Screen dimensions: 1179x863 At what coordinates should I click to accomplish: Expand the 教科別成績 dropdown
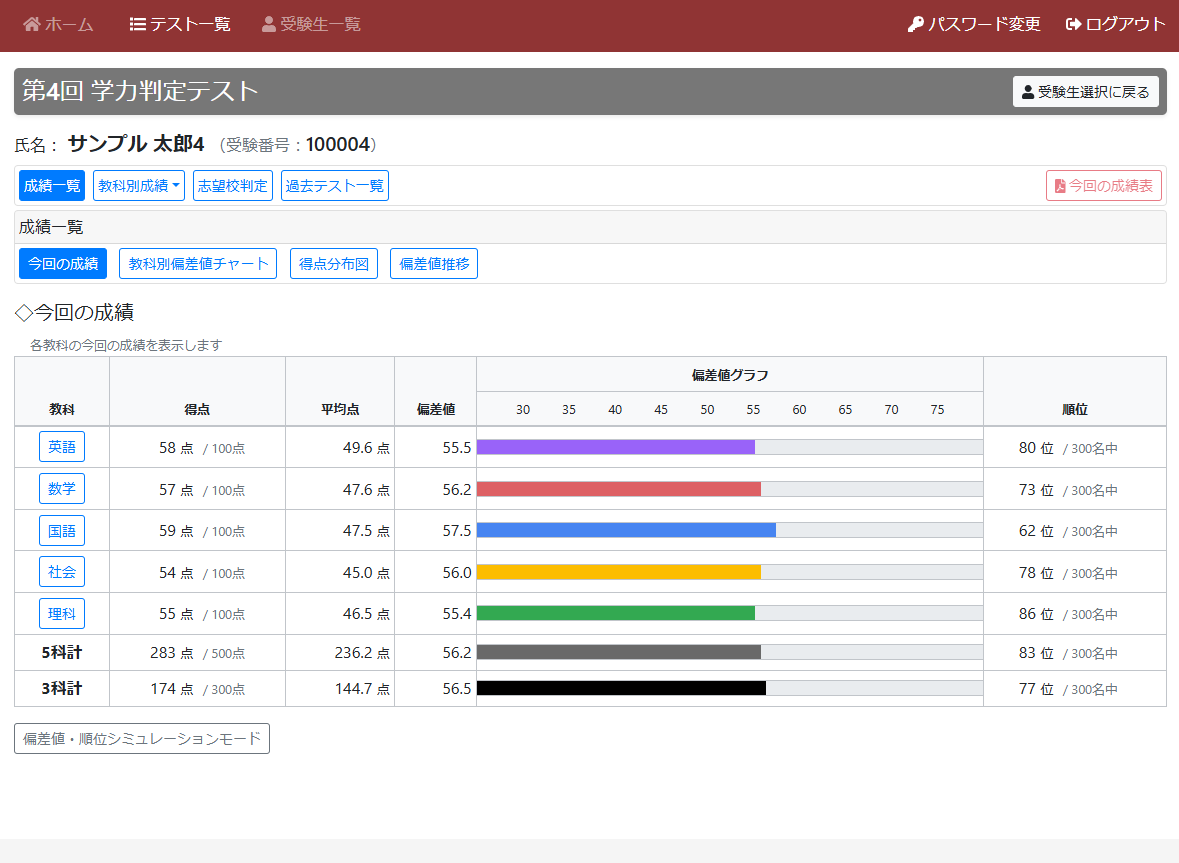click(139, 186)
